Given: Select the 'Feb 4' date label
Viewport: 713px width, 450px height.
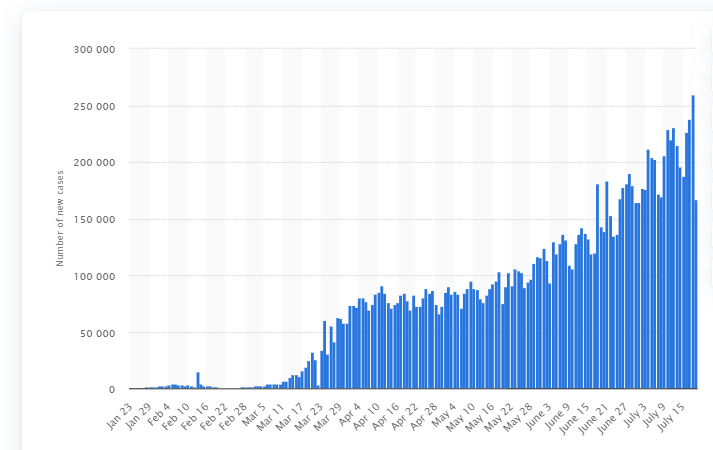Looking at the screenshot, I should tap(159, 414).
